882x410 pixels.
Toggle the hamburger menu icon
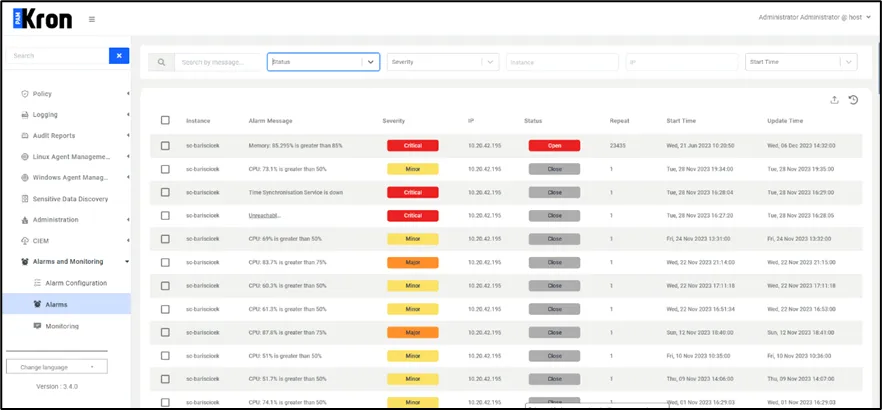[x=92, y=19]
